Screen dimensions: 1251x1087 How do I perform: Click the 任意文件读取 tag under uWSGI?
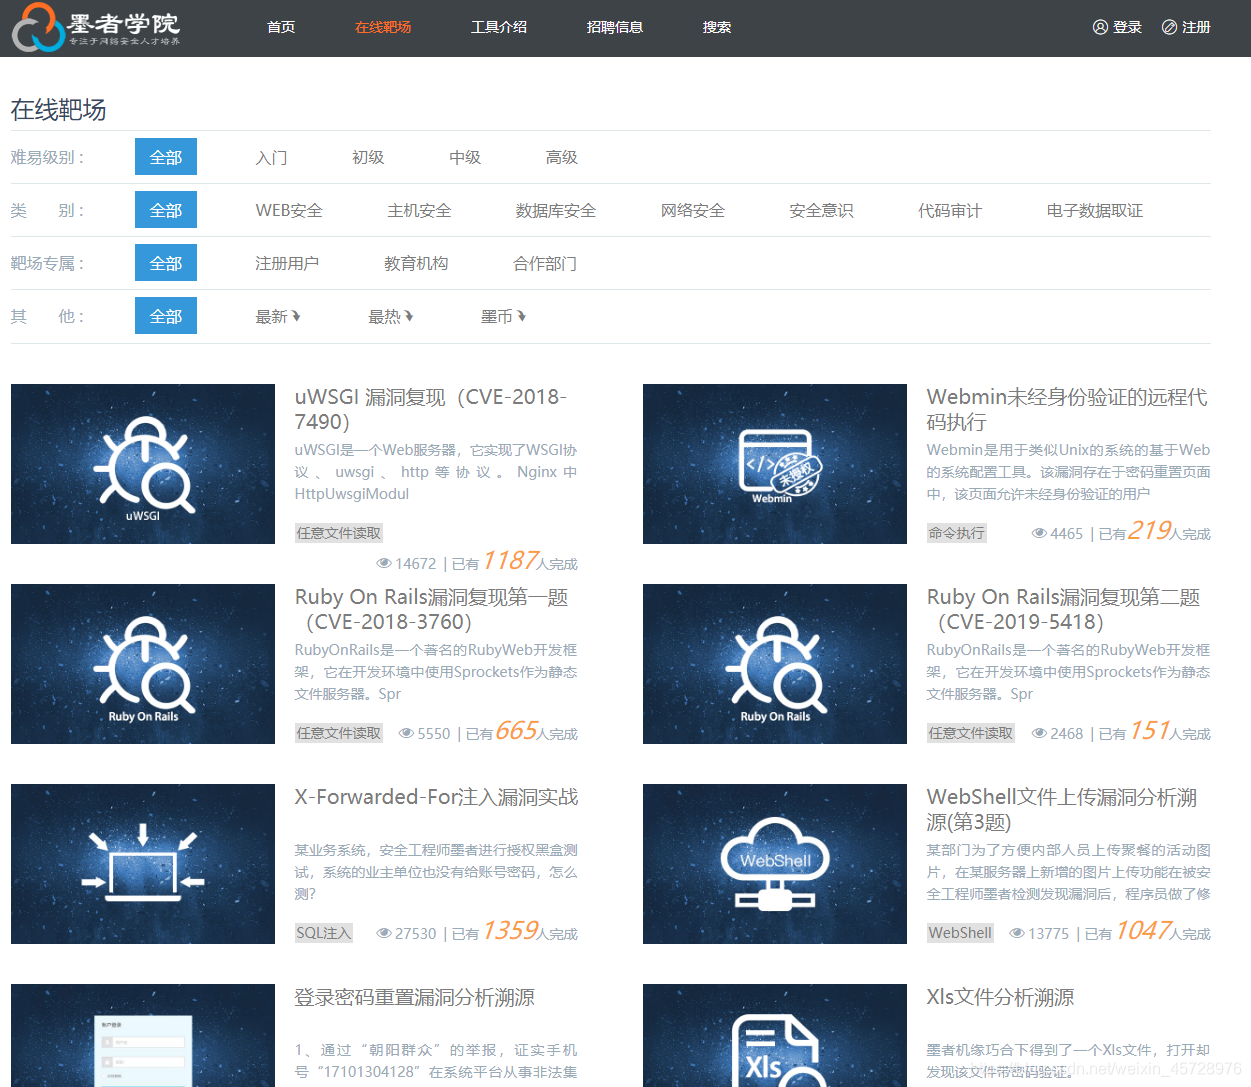(x=339, y=533)
